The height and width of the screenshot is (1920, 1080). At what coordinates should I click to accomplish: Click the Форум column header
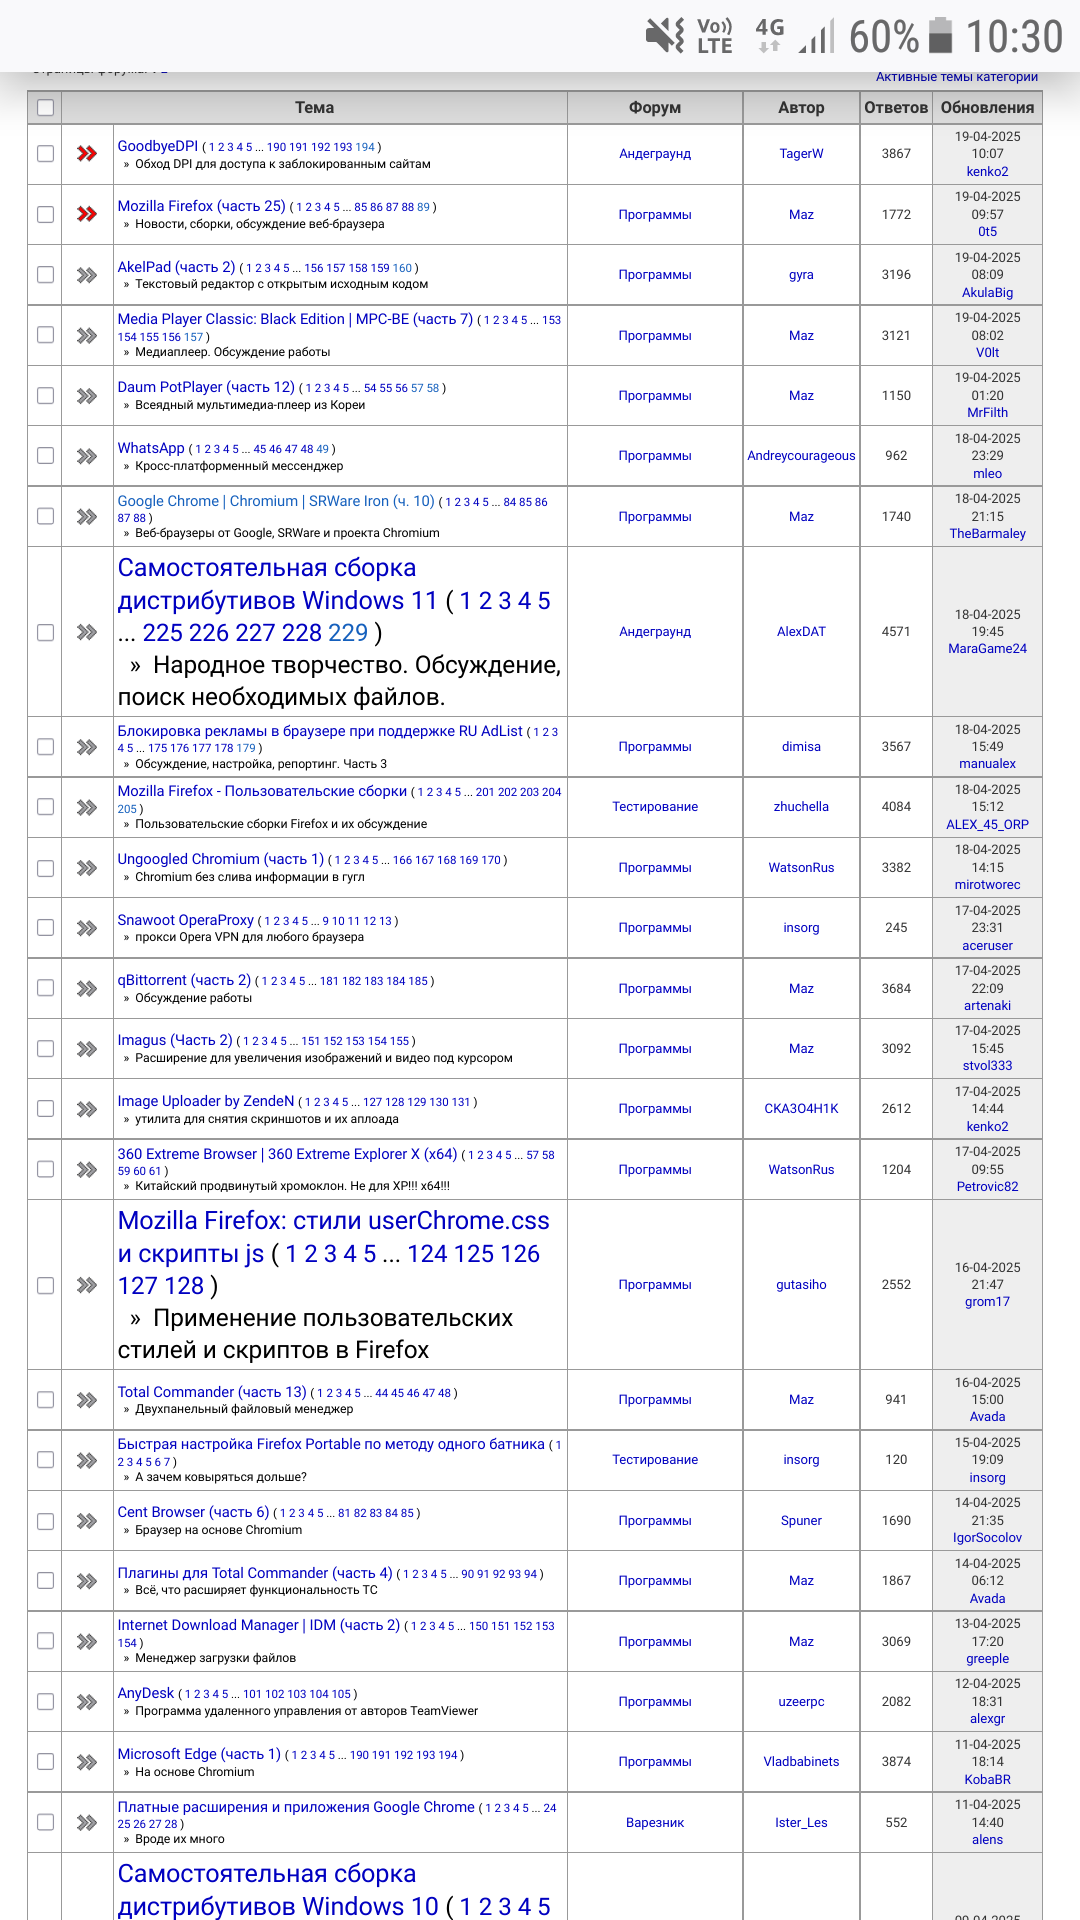655,108
